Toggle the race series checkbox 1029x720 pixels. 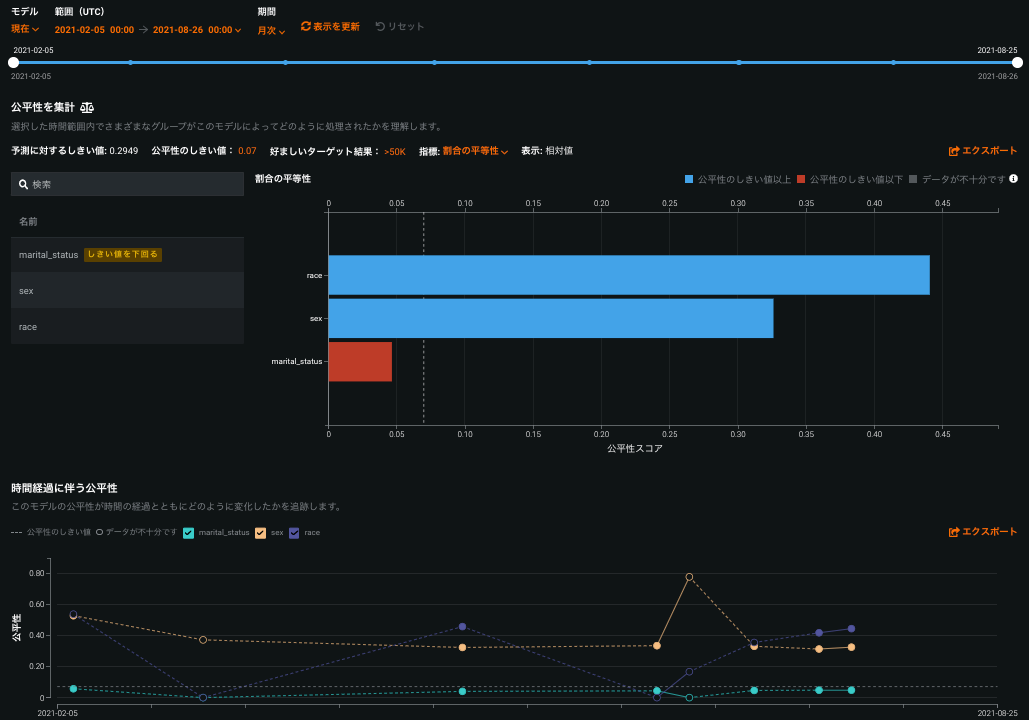[x=294, y=533]
